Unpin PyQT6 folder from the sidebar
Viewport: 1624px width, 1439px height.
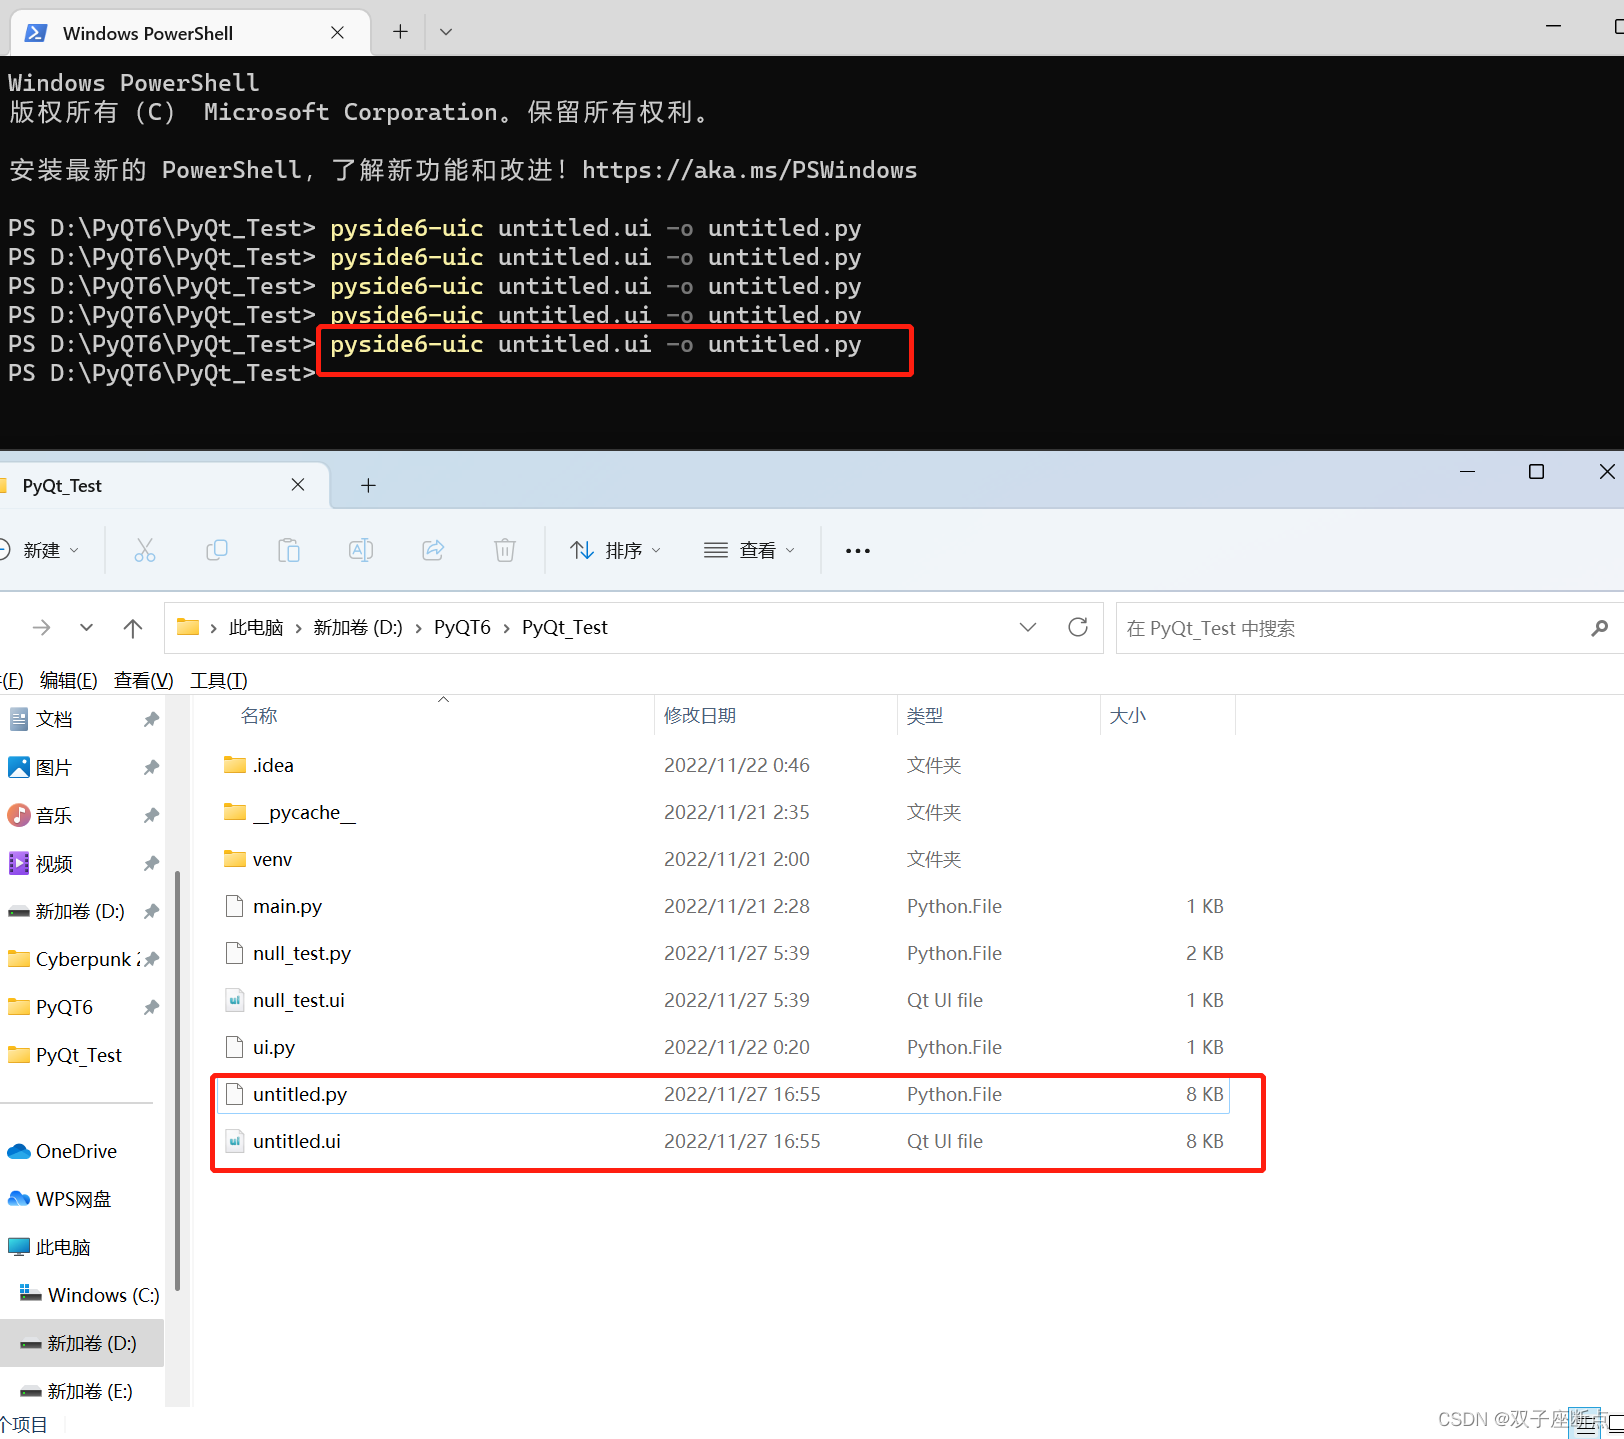tap(151, 1007)
